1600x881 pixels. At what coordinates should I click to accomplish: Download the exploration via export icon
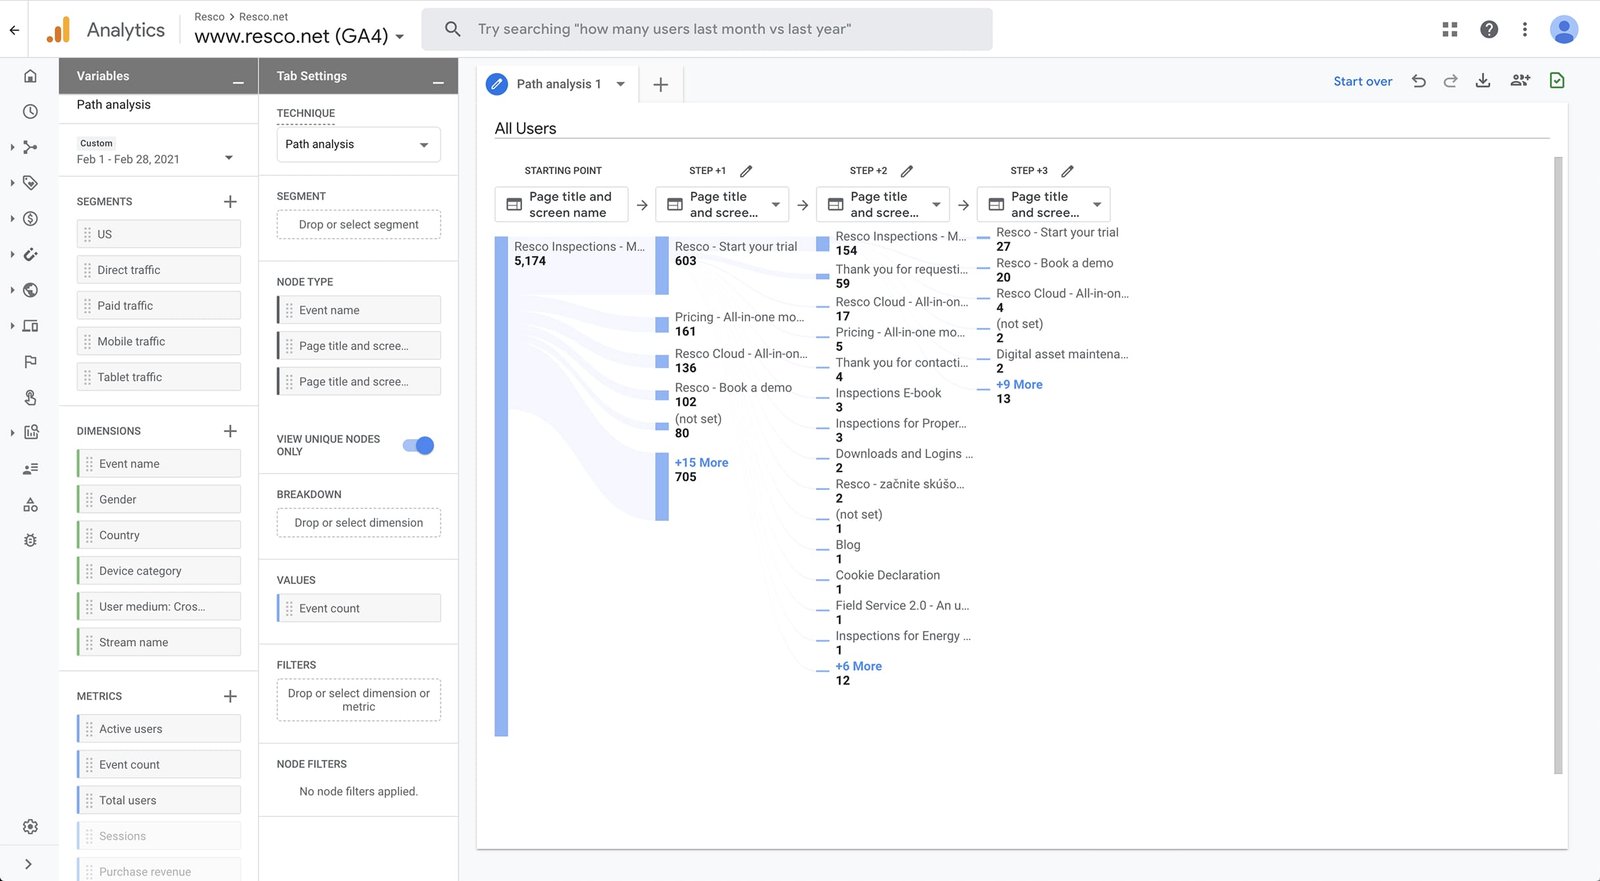pos(1483,81)
